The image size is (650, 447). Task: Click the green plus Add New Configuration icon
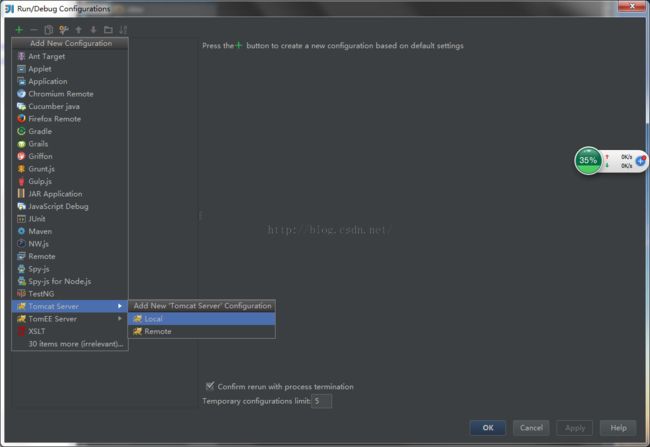(x=19, y=30)
